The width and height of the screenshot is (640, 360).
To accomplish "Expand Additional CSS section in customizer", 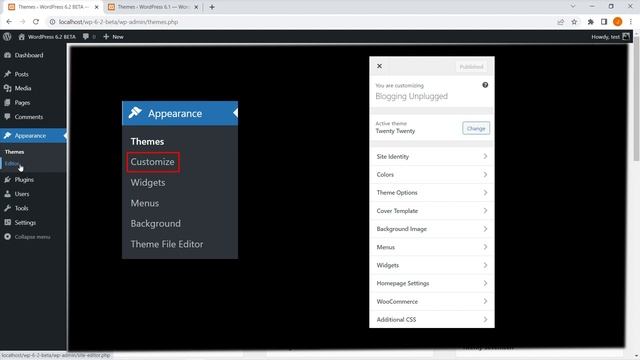I will point(432,320).
